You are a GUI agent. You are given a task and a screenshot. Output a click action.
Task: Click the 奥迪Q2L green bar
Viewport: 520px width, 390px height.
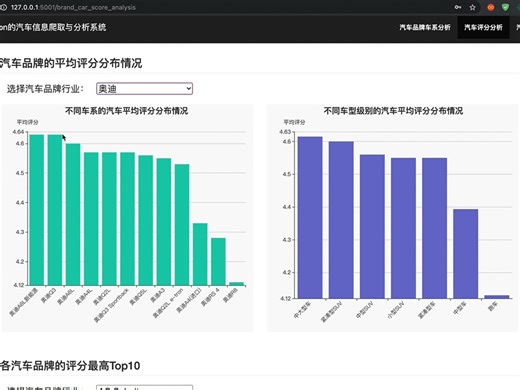click(x=109, y=219)
